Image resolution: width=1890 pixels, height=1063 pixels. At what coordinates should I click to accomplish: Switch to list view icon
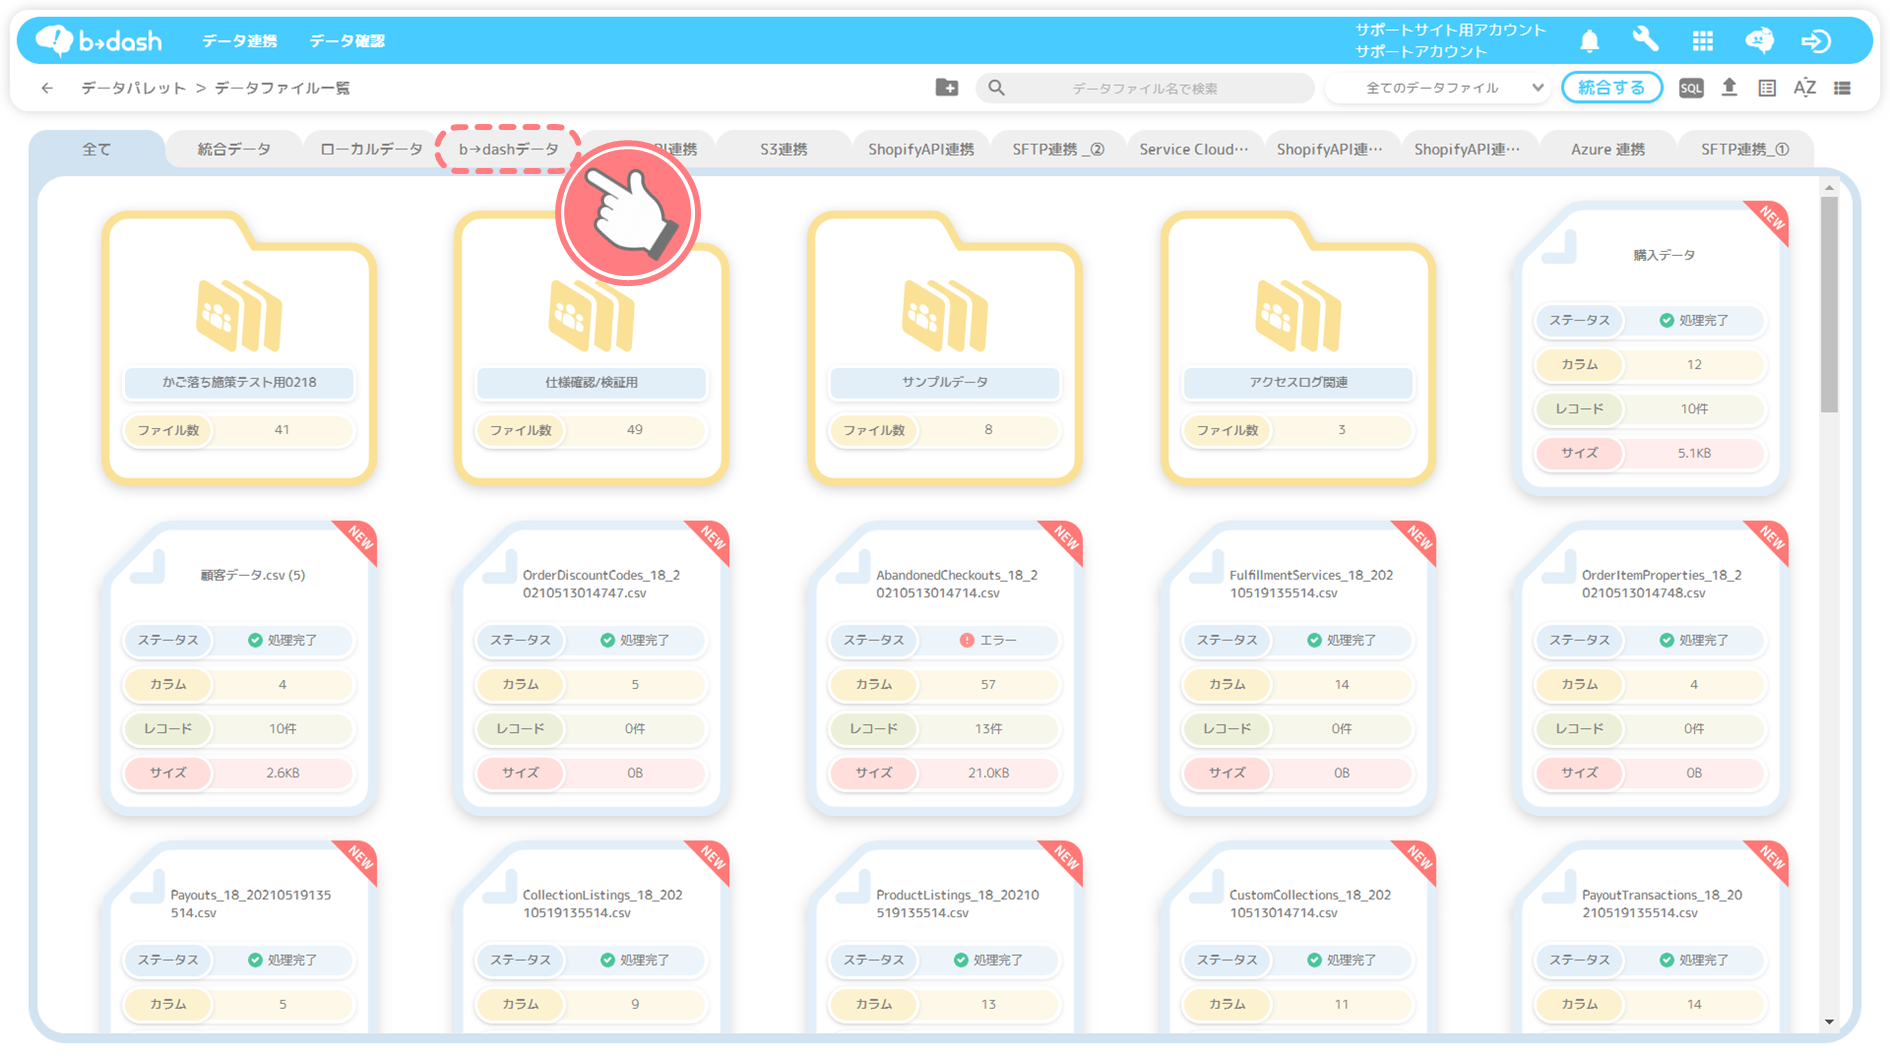1842,88
